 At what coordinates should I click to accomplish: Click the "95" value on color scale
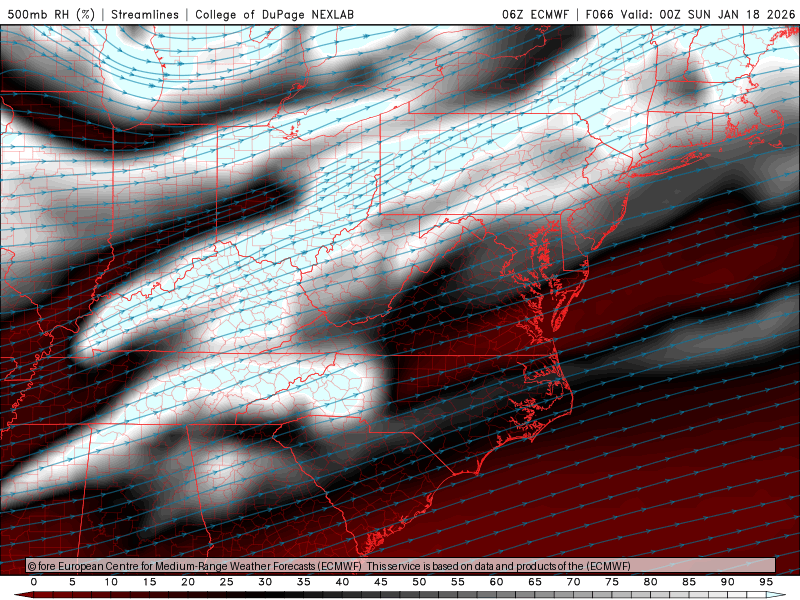tap(766, 582)
